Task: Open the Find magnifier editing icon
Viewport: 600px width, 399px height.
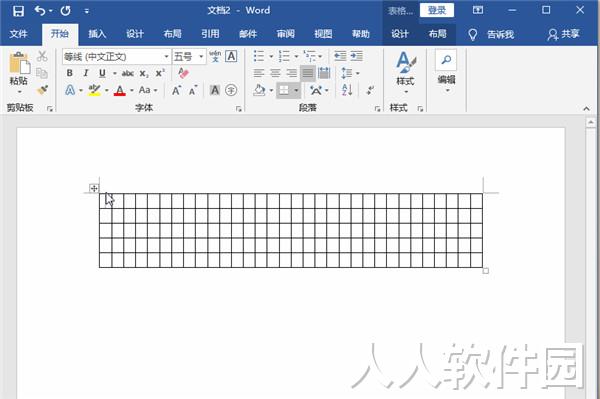Action: click(x=446, y=60)
